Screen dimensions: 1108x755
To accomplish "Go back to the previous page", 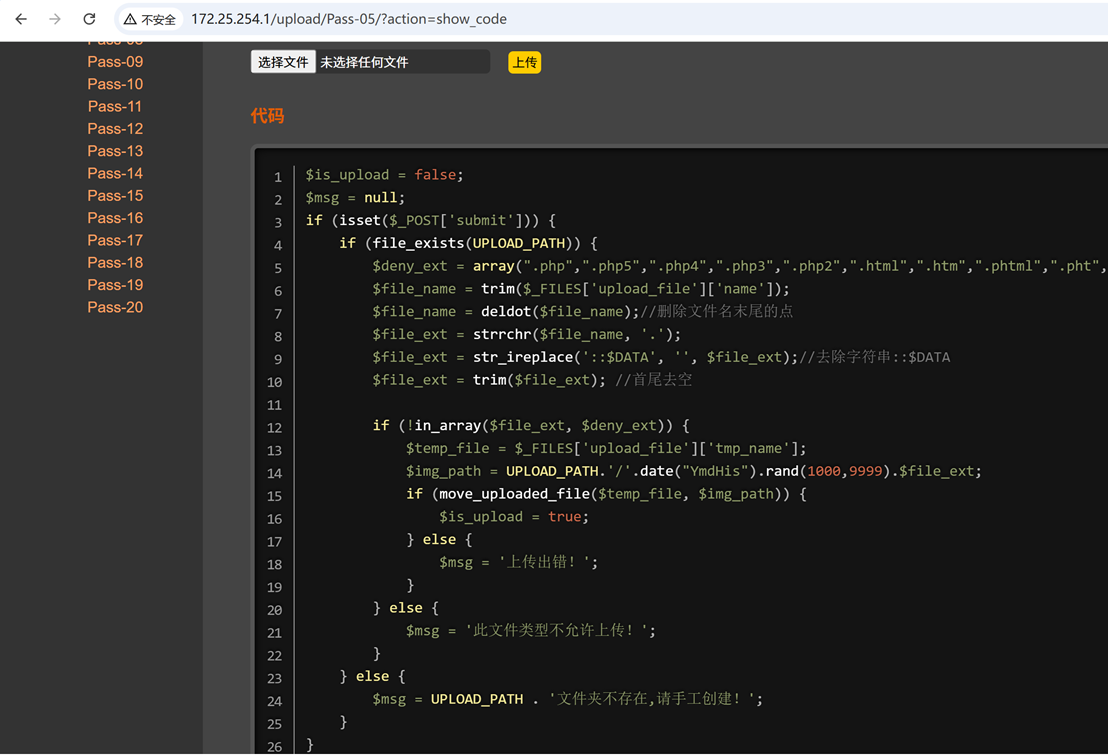I will pos(21,19).
